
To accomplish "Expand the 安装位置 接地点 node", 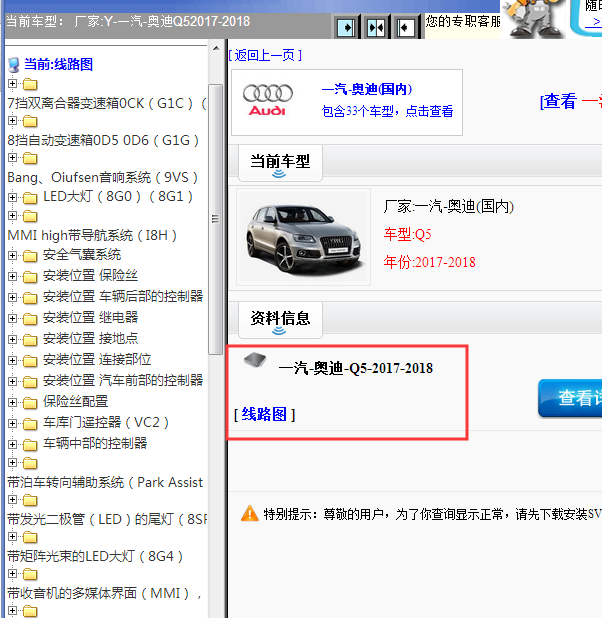I will click(x=13, y=339).
